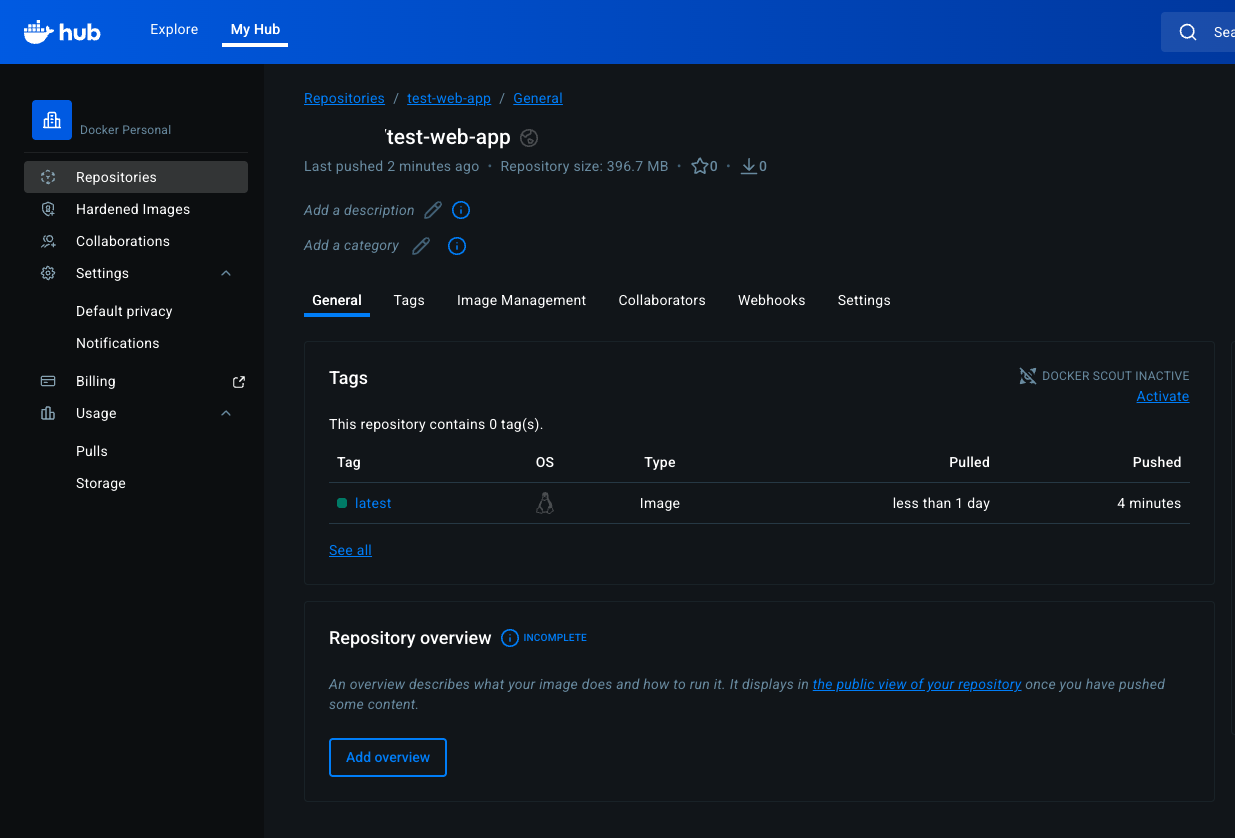Click the Docker Personal organization avatar icon
This screenshot has width=1235, height=838.
tap(52, 120)
